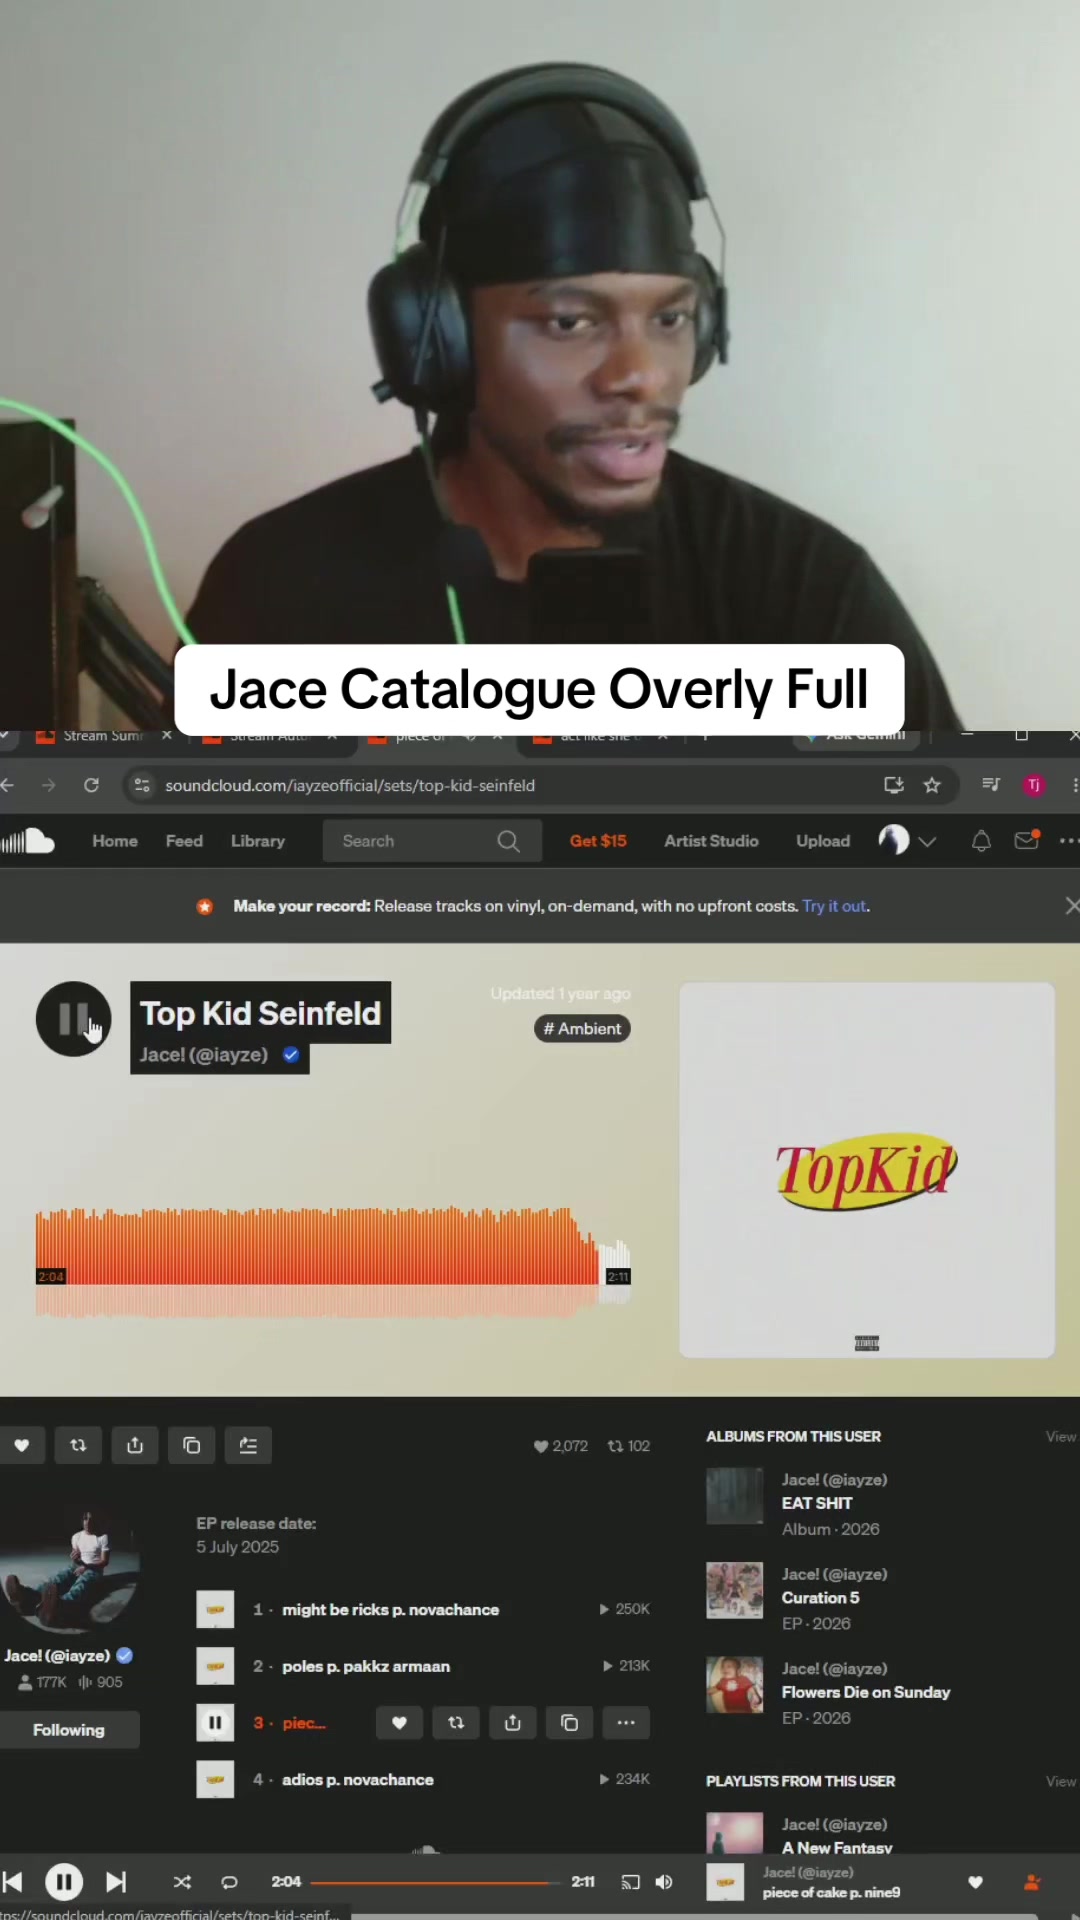Open Jace! (@iayze) artist link in header
Image resolution: width=1080 pixels, height=1920 pixels.
pos(204,1054)
